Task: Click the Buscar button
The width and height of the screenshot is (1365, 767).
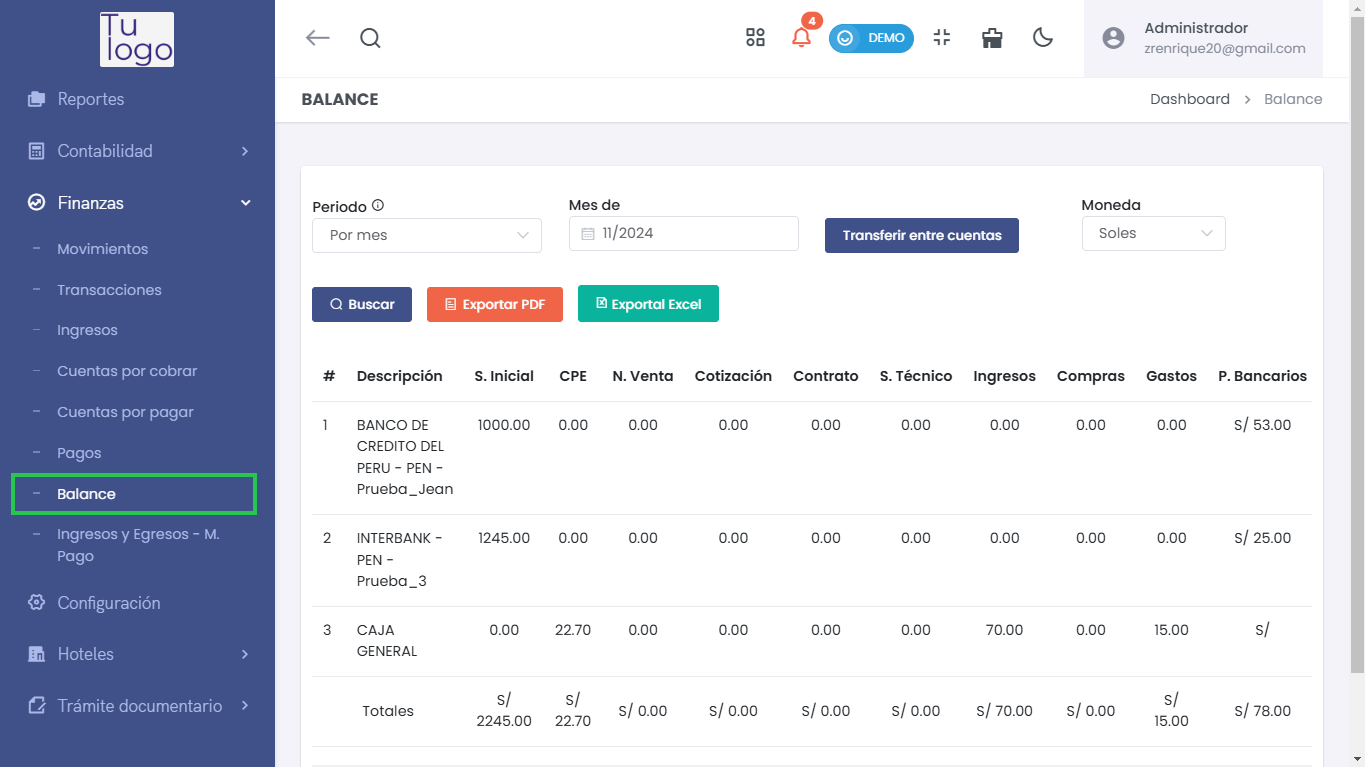Action: tap(362, 304)
